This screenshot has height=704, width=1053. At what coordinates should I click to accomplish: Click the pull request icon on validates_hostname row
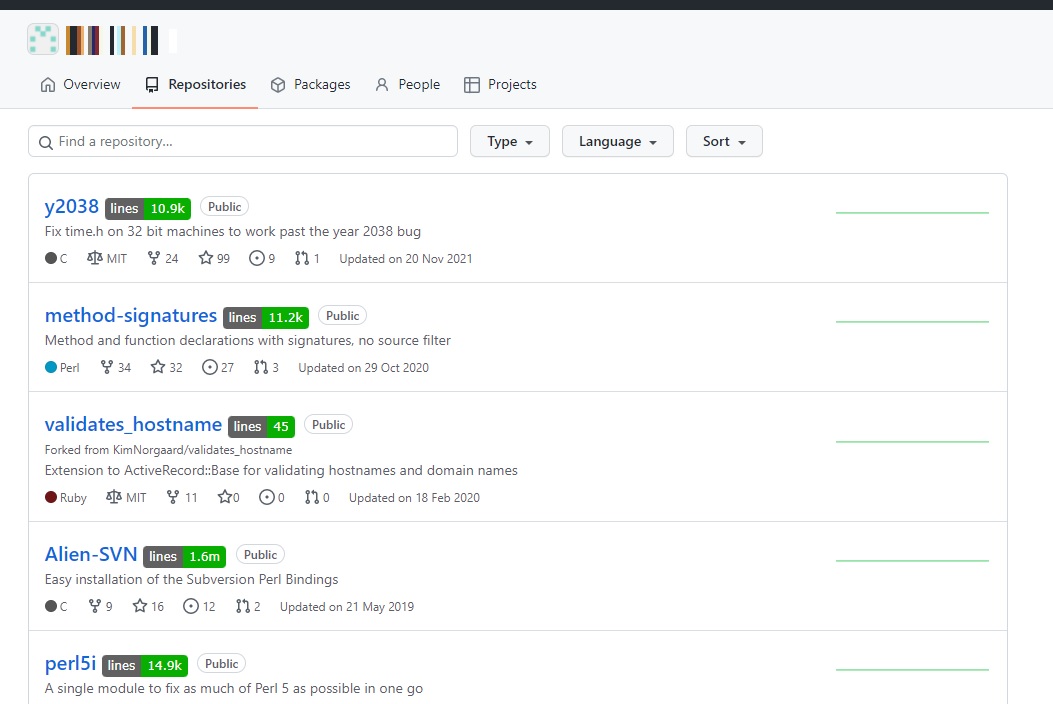(x=312, y=497)
